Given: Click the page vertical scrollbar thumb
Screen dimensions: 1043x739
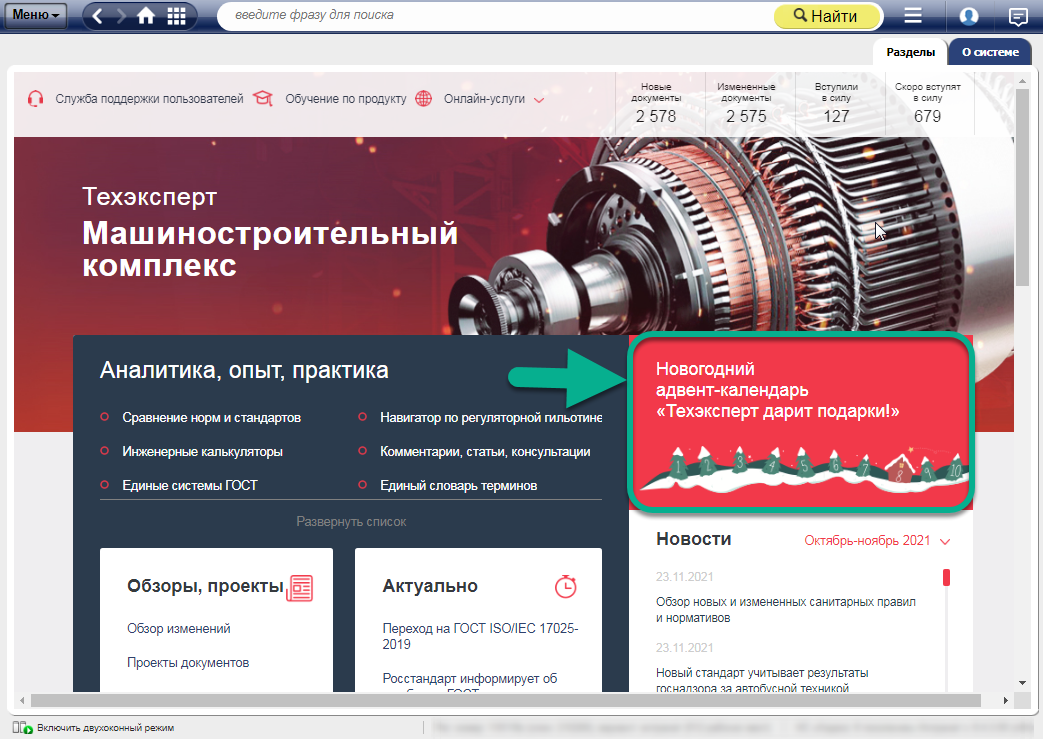Looking at the screenshot, I should tap(1022, 187).
